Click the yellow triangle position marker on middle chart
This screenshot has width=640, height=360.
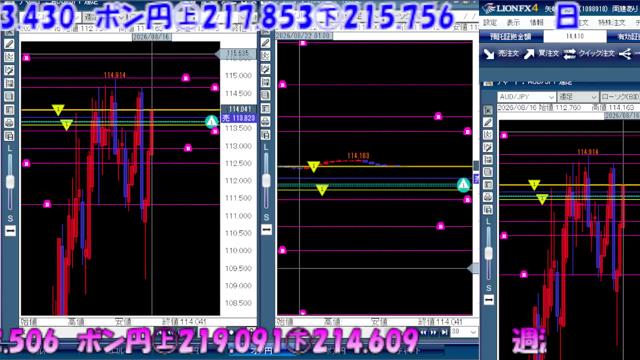[x=313, y=167]
